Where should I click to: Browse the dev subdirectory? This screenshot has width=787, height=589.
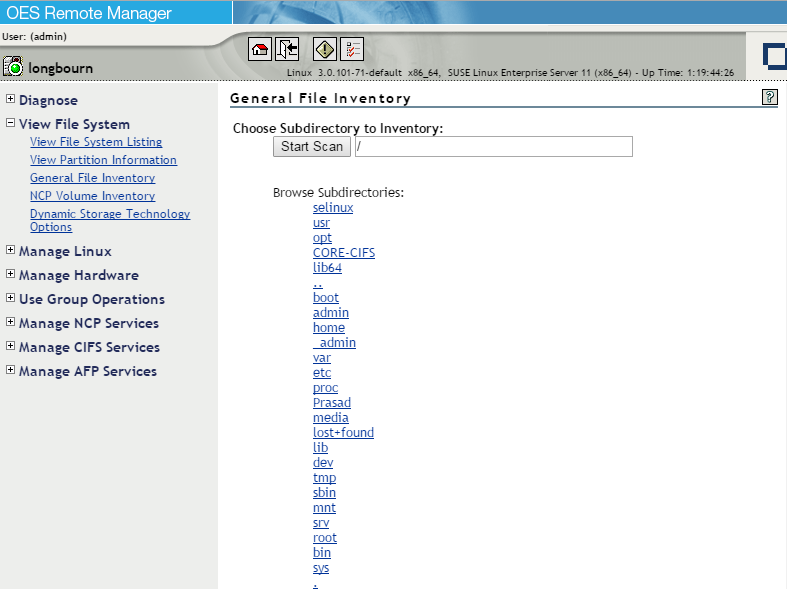[x=323, y=463]
